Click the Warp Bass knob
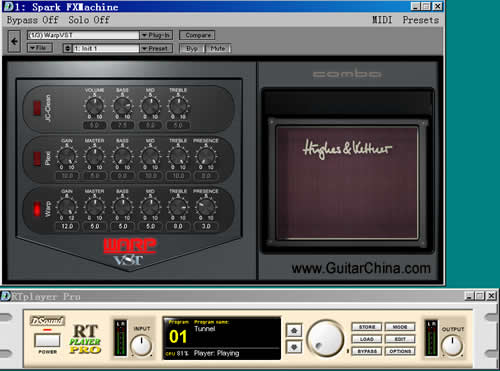Screen dimensions: 500x371 (122, 207)
